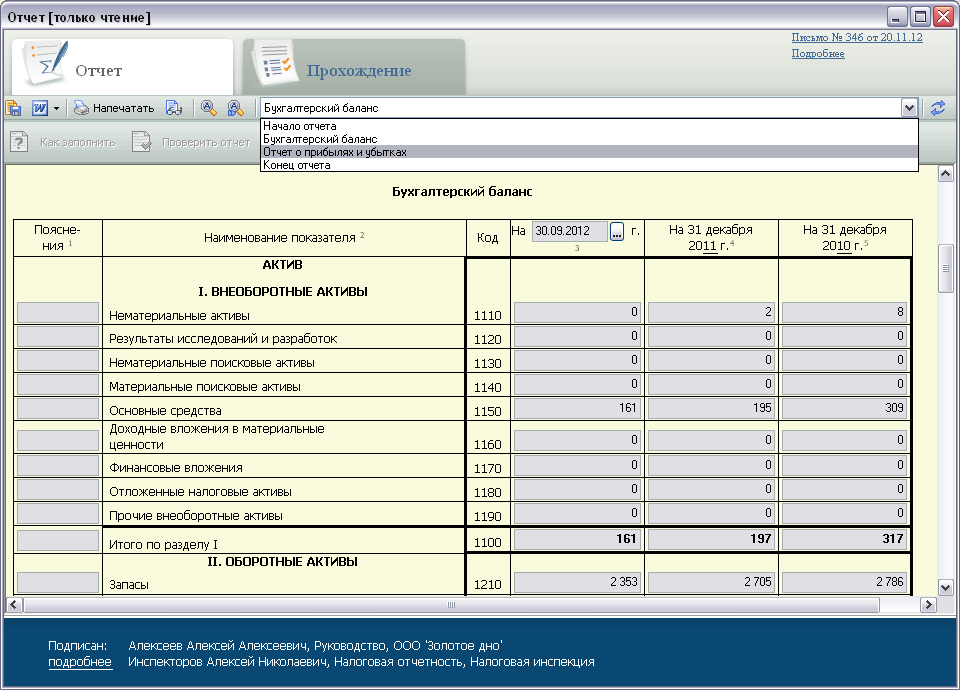Click the подробнее link near signatures

[80, 662]
